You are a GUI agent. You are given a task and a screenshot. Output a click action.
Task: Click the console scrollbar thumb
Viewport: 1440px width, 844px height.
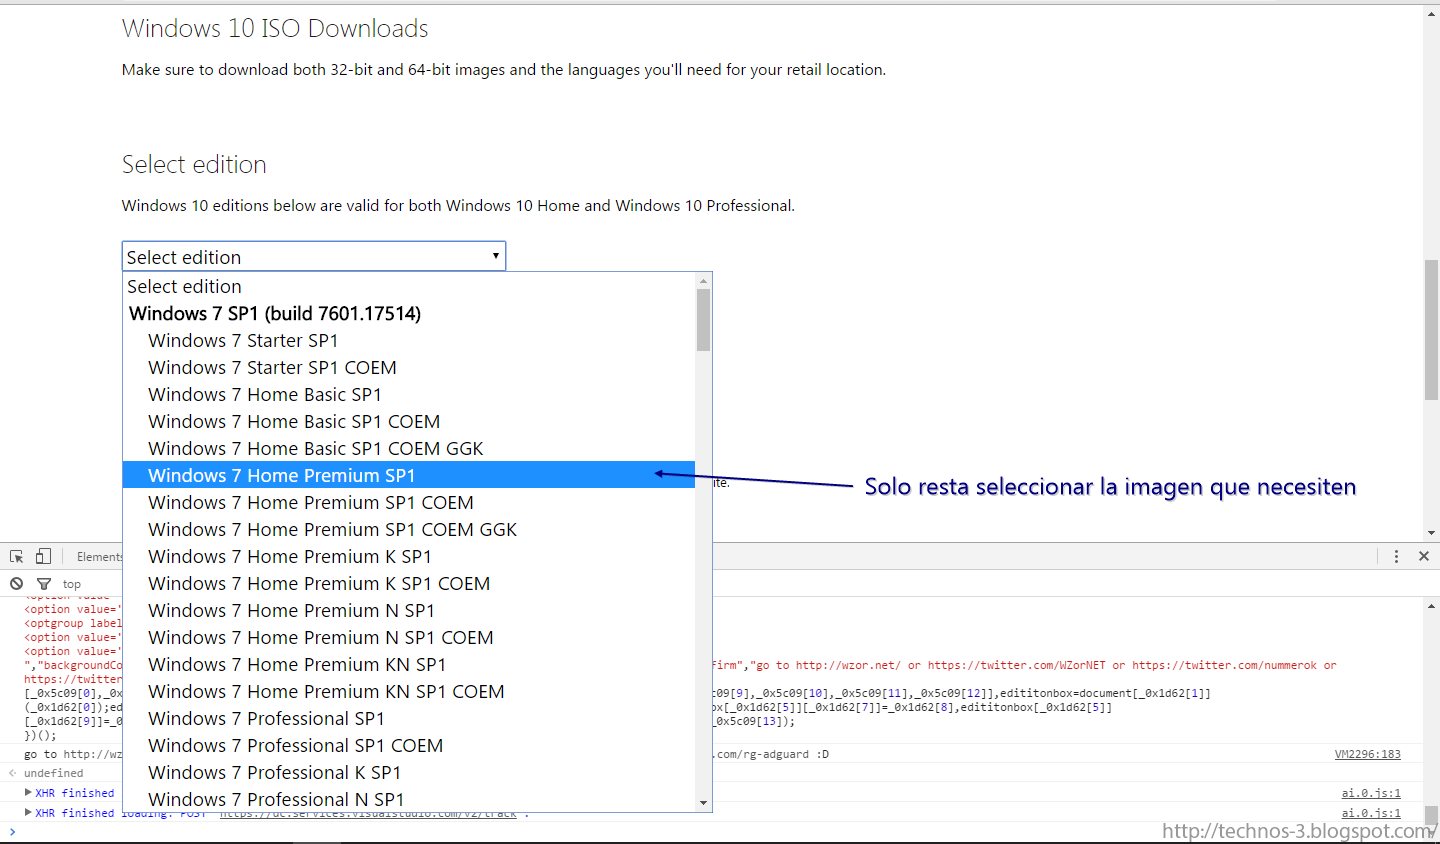coord(1431,814)
